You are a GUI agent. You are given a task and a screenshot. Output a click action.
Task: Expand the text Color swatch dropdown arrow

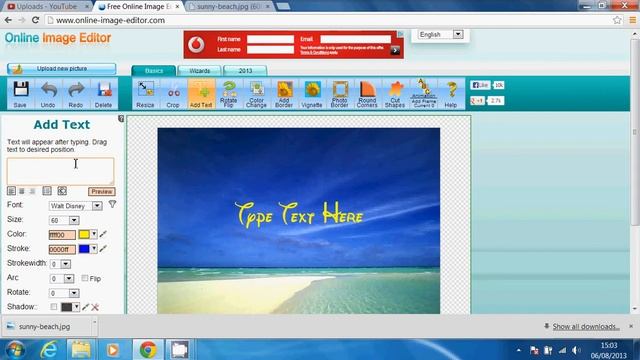pyautogui.click(x=94, y=234)
